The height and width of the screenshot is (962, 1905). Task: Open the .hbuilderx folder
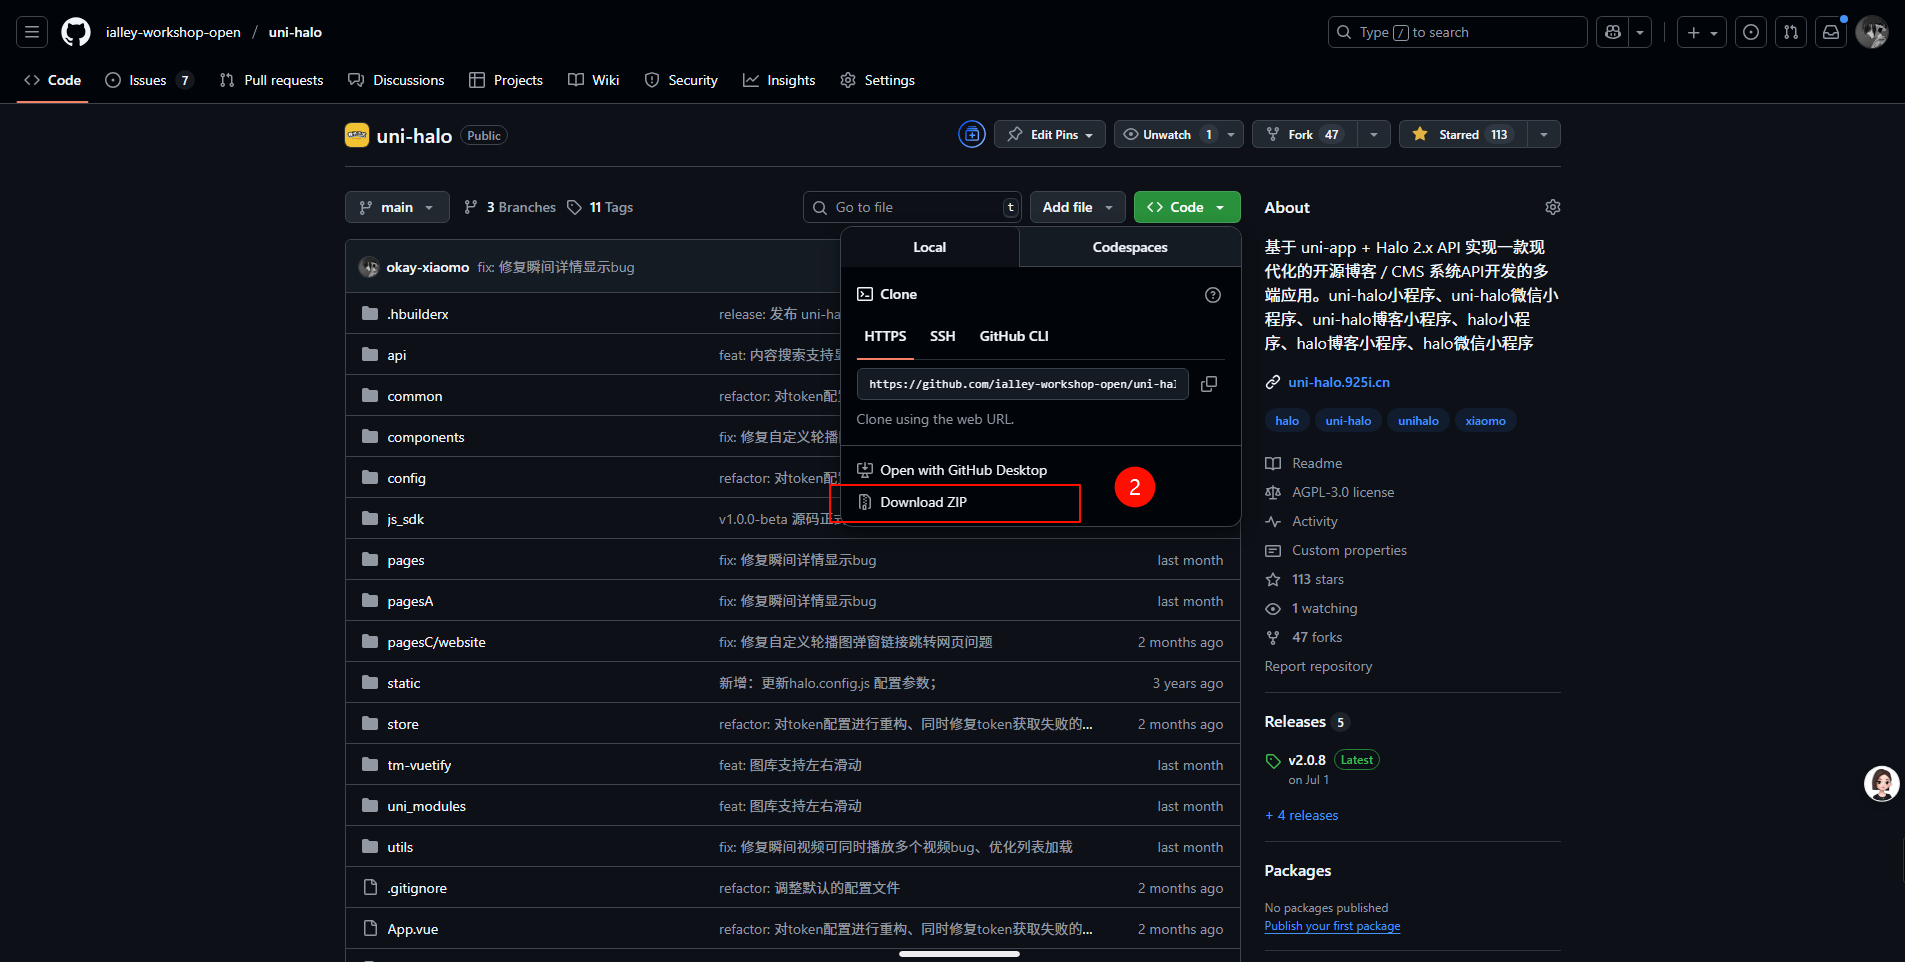point(418,314)
